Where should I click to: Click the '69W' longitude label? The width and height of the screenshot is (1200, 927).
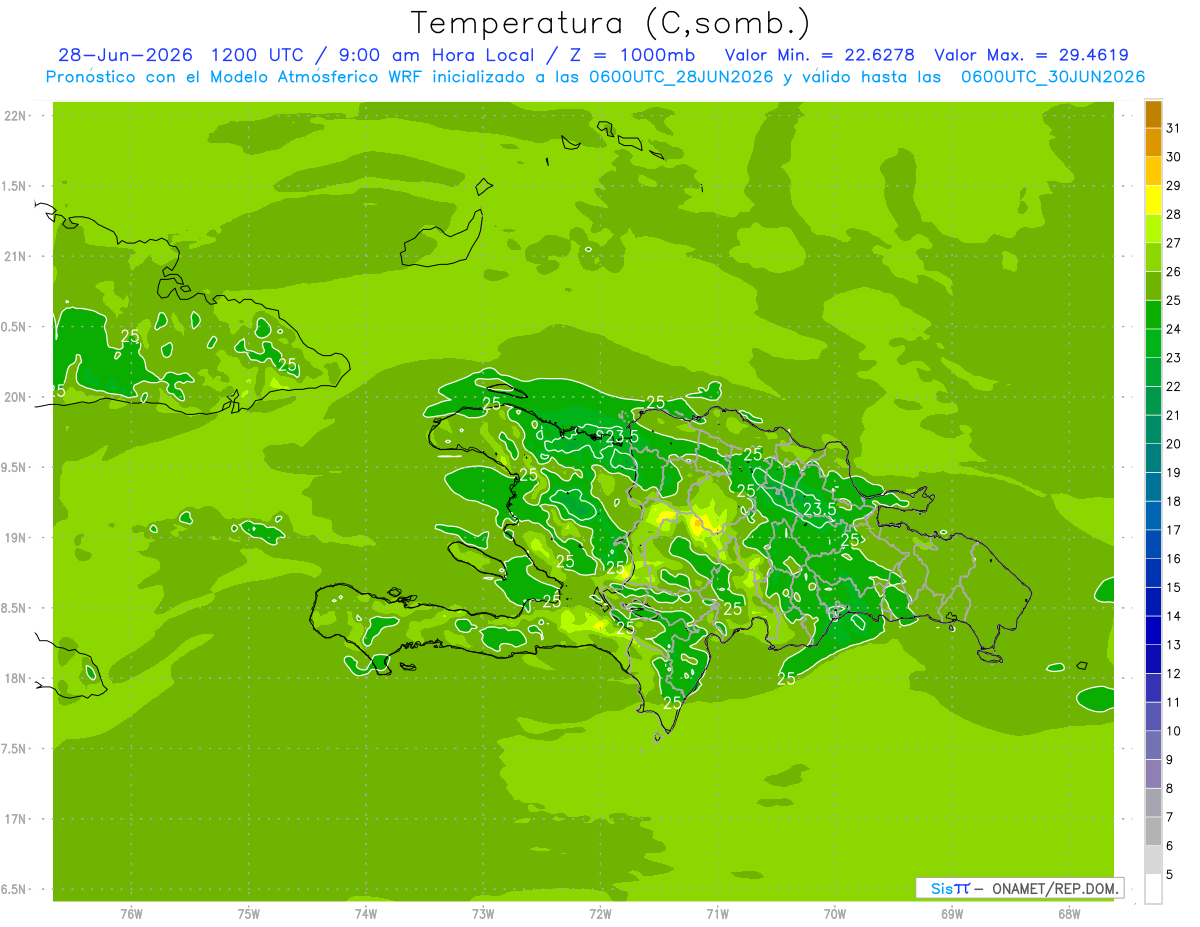[x=952, y=914]
